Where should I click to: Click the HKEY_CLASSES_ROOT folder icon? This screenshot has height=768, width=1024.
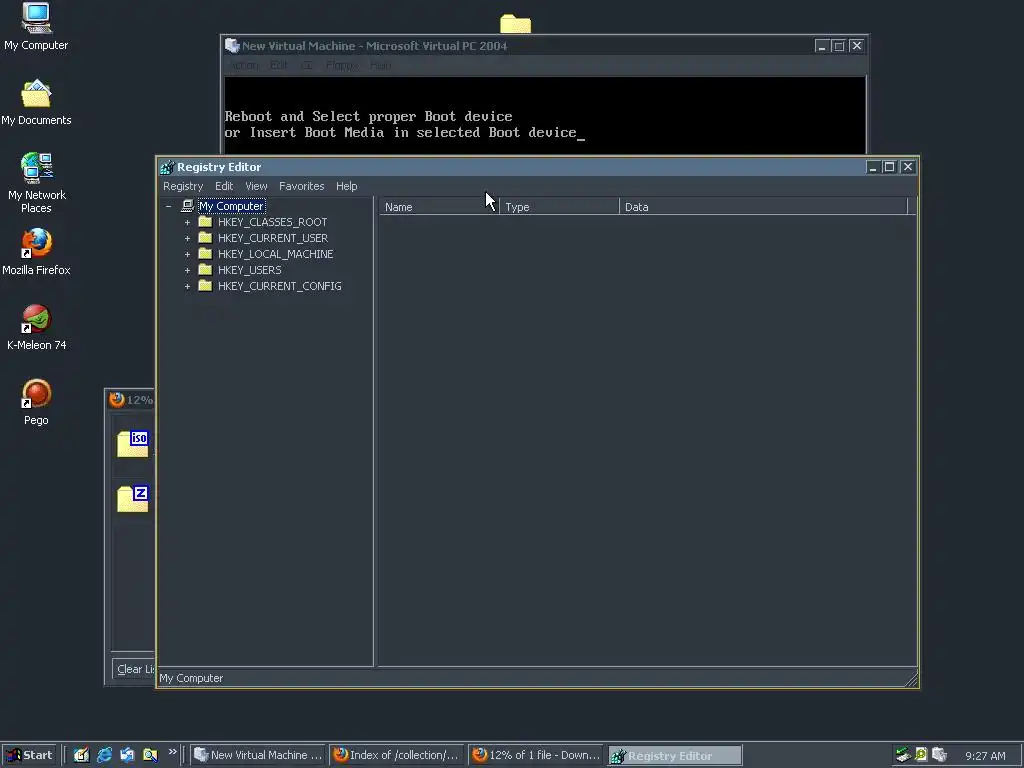[205, 222]
